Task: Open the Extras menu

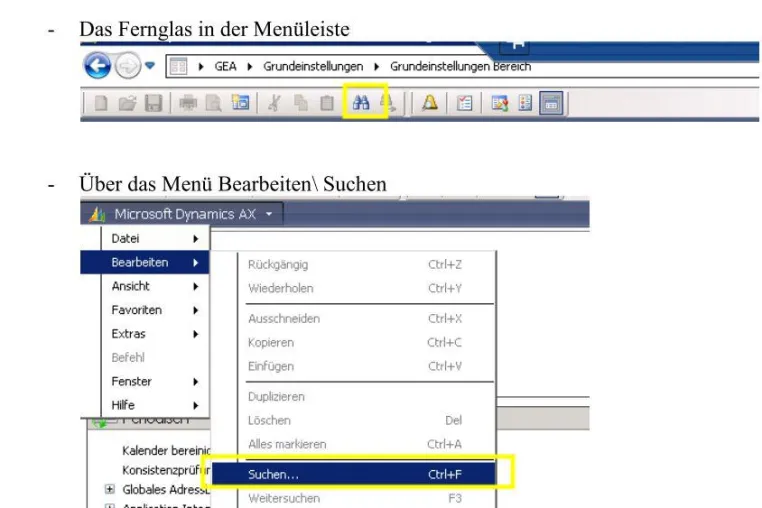Action: (156, 334)
